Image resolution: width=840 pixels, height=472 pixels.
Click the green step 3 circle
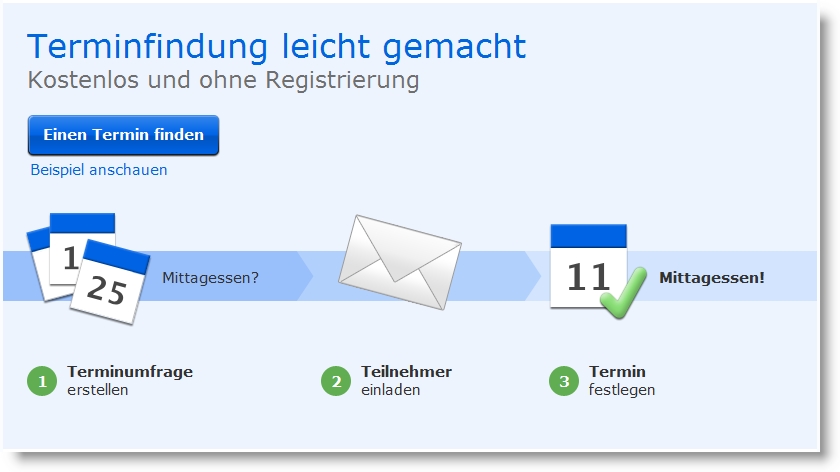click(564, 381)
